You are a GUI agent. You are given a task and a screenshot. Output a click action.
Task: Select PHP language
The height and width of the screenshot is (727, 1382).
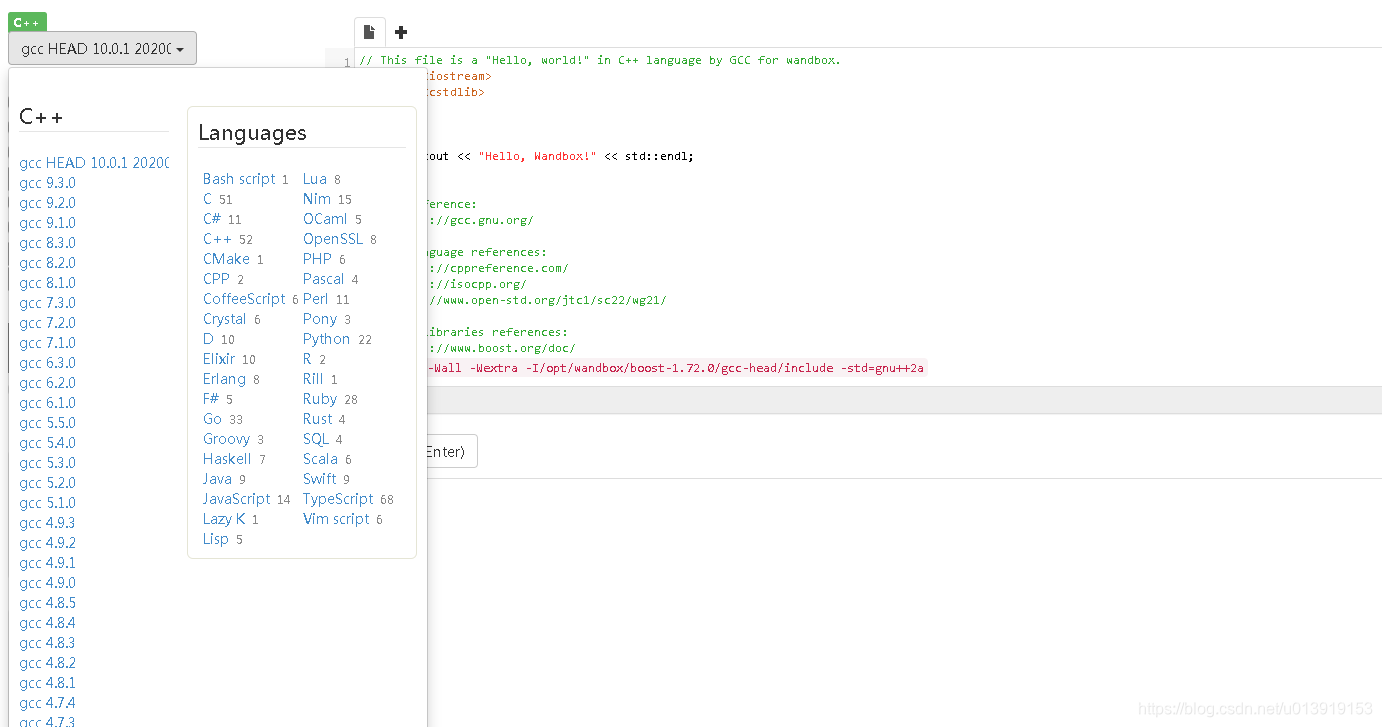pyautogui.click(x=317, y=259)
